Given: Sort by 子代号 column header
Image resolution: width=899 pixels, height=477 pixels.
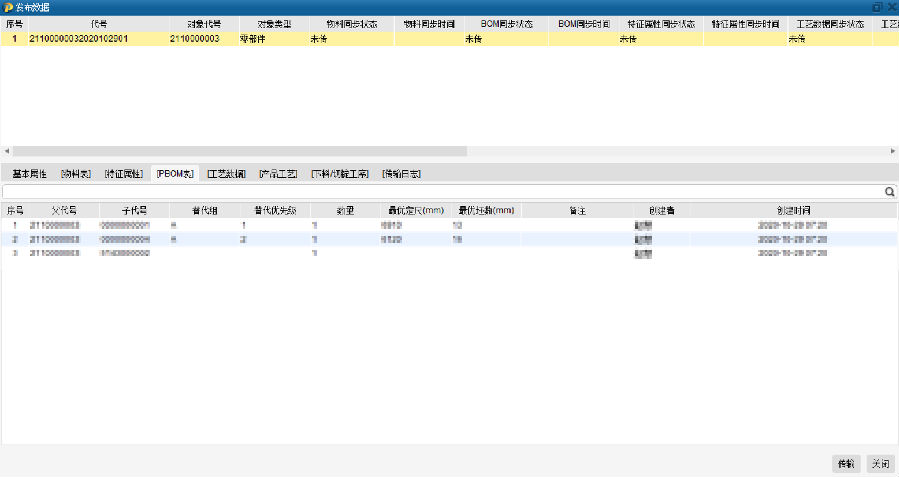Looking at the screenshot, I should point(134,211).
